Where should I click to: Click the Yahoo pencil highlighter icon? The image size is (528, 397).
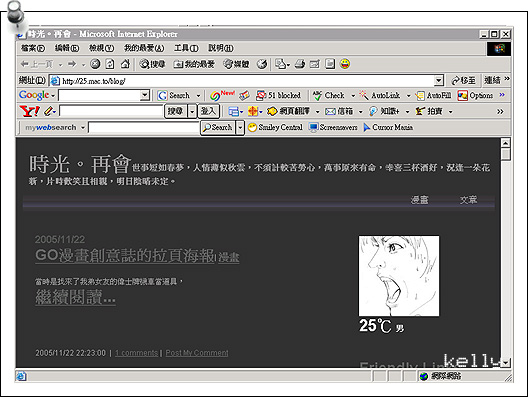tap(48, 111)
